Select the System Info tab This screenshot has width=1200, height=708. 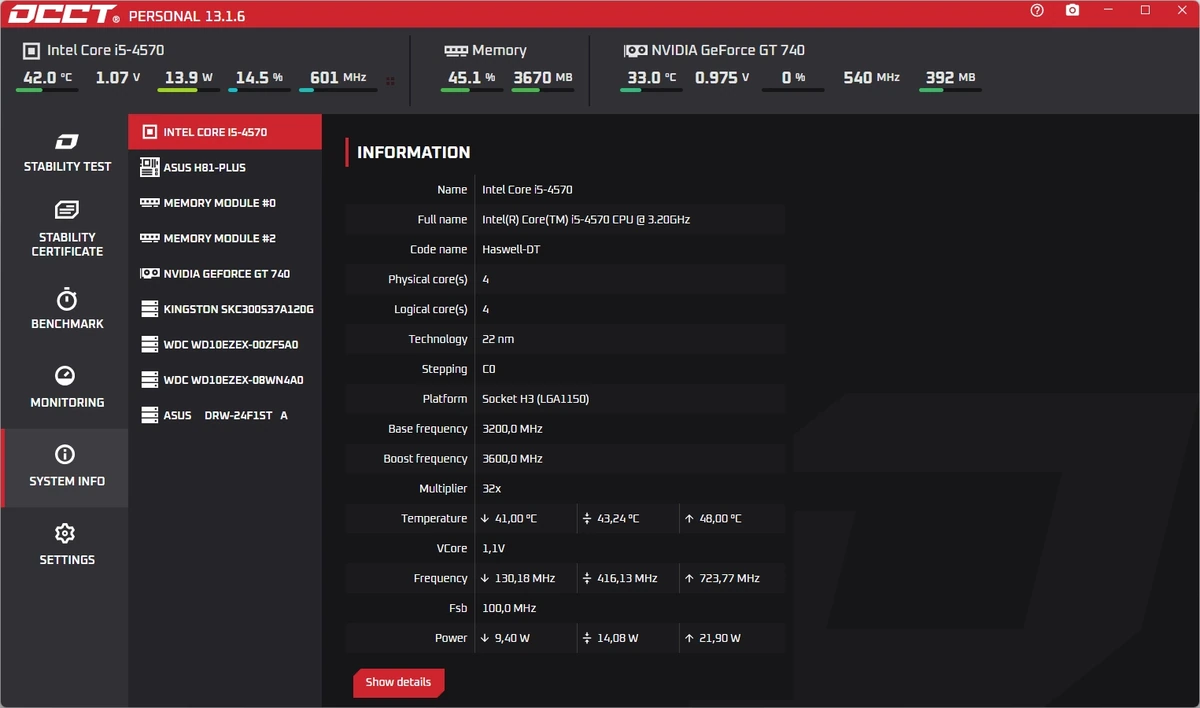[x=65, y=467]
